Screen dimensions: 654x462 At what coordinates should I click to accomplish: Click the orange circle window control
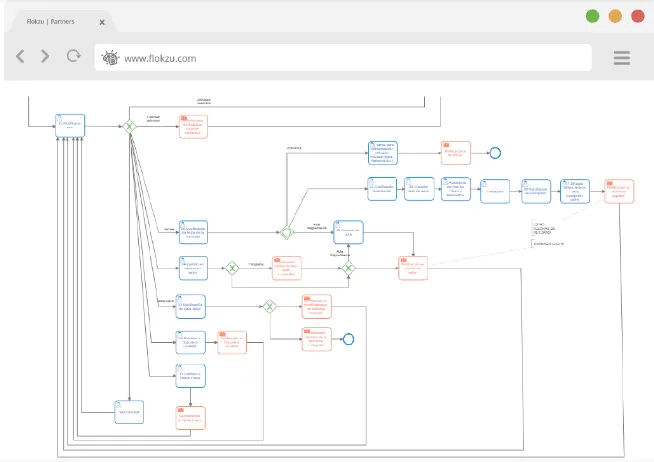click(615, 16)
